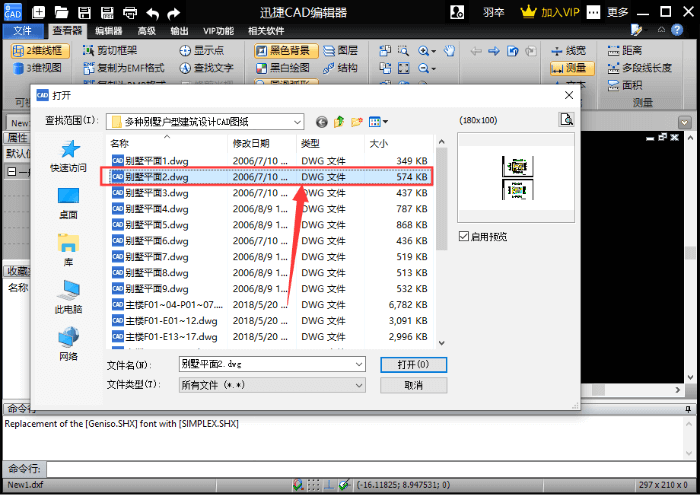Image resolution: width=700 pixels, height=495 pixels.
Task: Click the 结构 tool
Action: click(341, 68)
